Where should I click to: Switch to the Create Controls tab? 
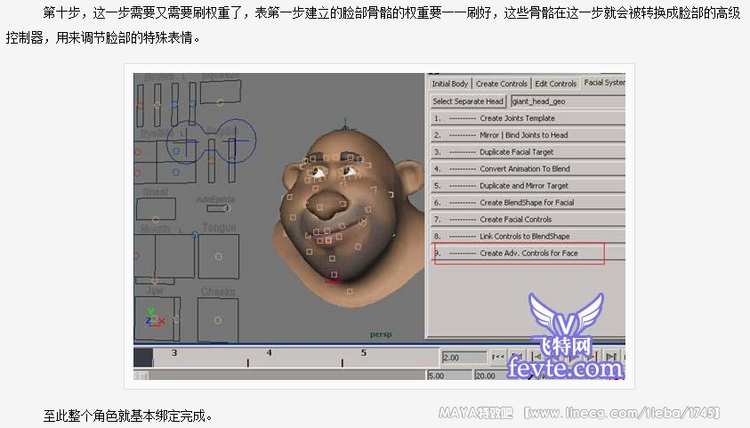pyautogui.click(x=501, y=83)
